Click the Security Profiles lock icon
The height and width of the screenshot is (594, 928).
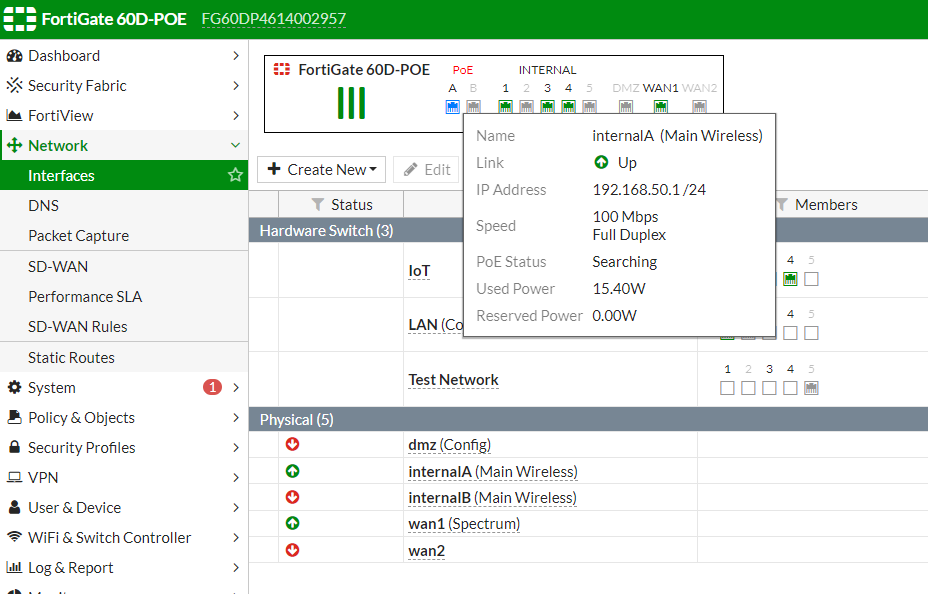click(x=14, y=447)
